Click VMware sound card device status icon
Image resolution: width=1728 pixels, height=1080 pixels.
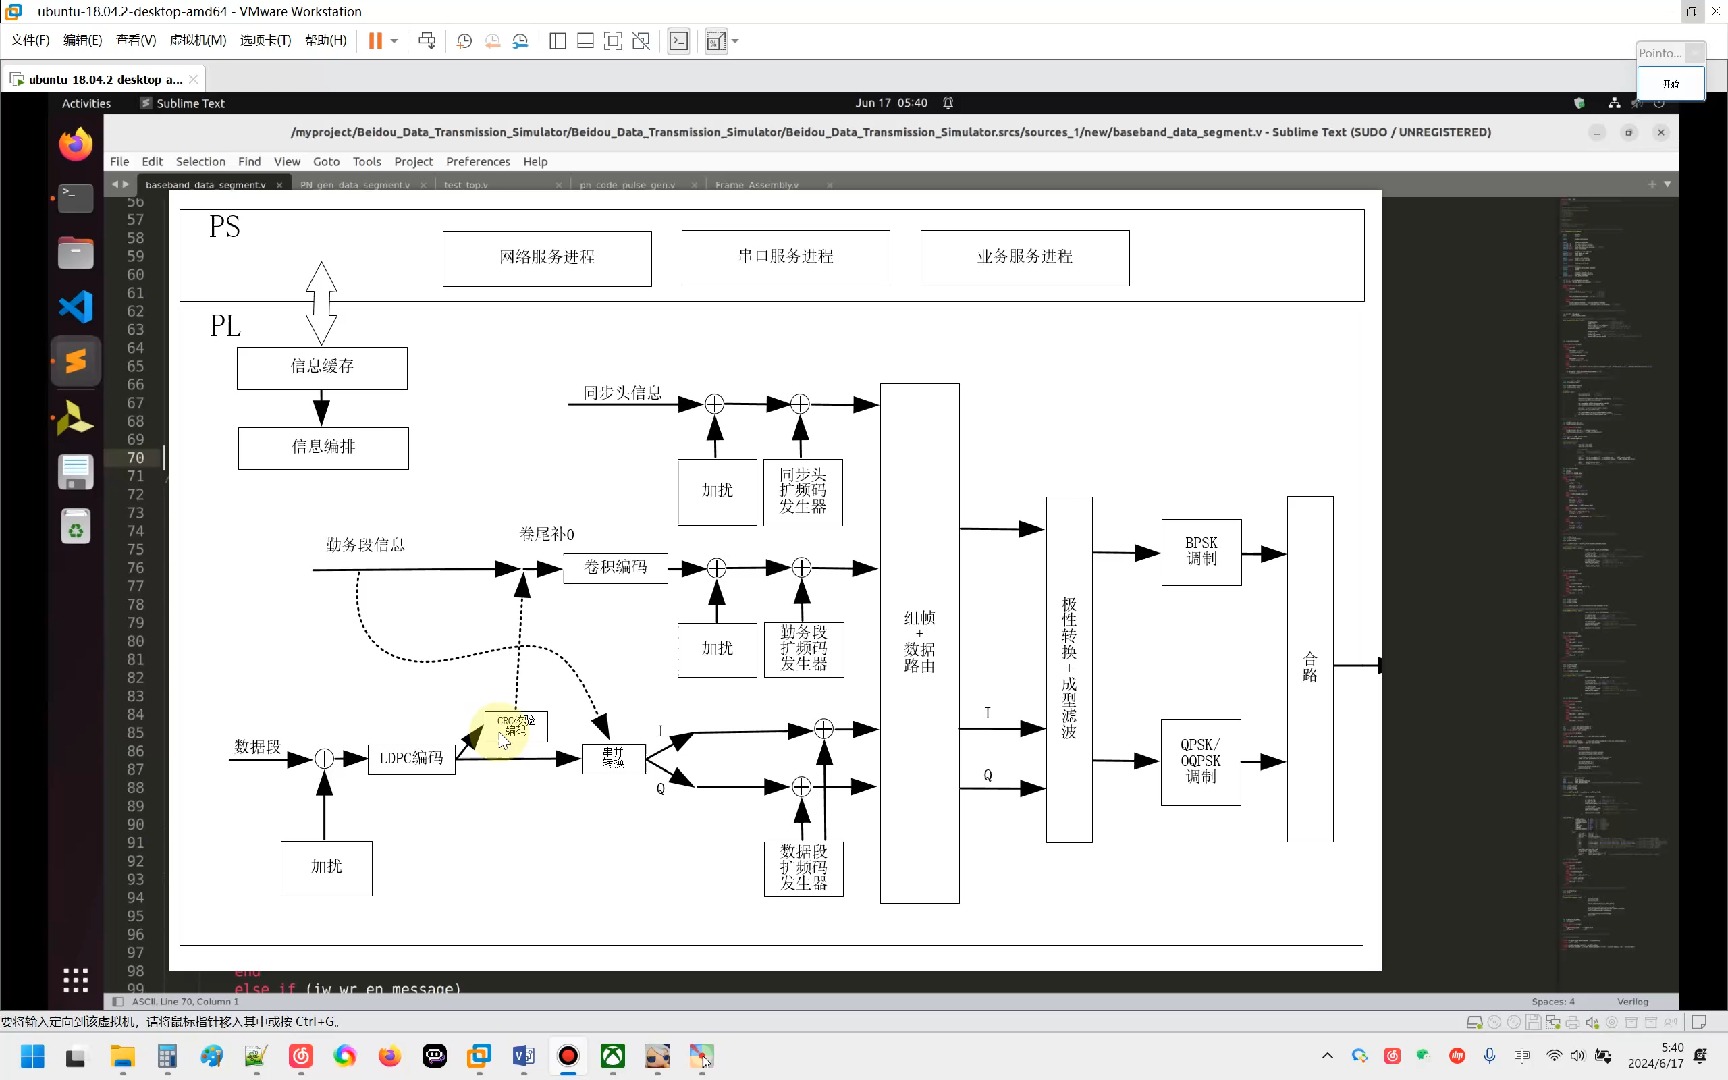pyautogui.click(x=1592, y=1022)
